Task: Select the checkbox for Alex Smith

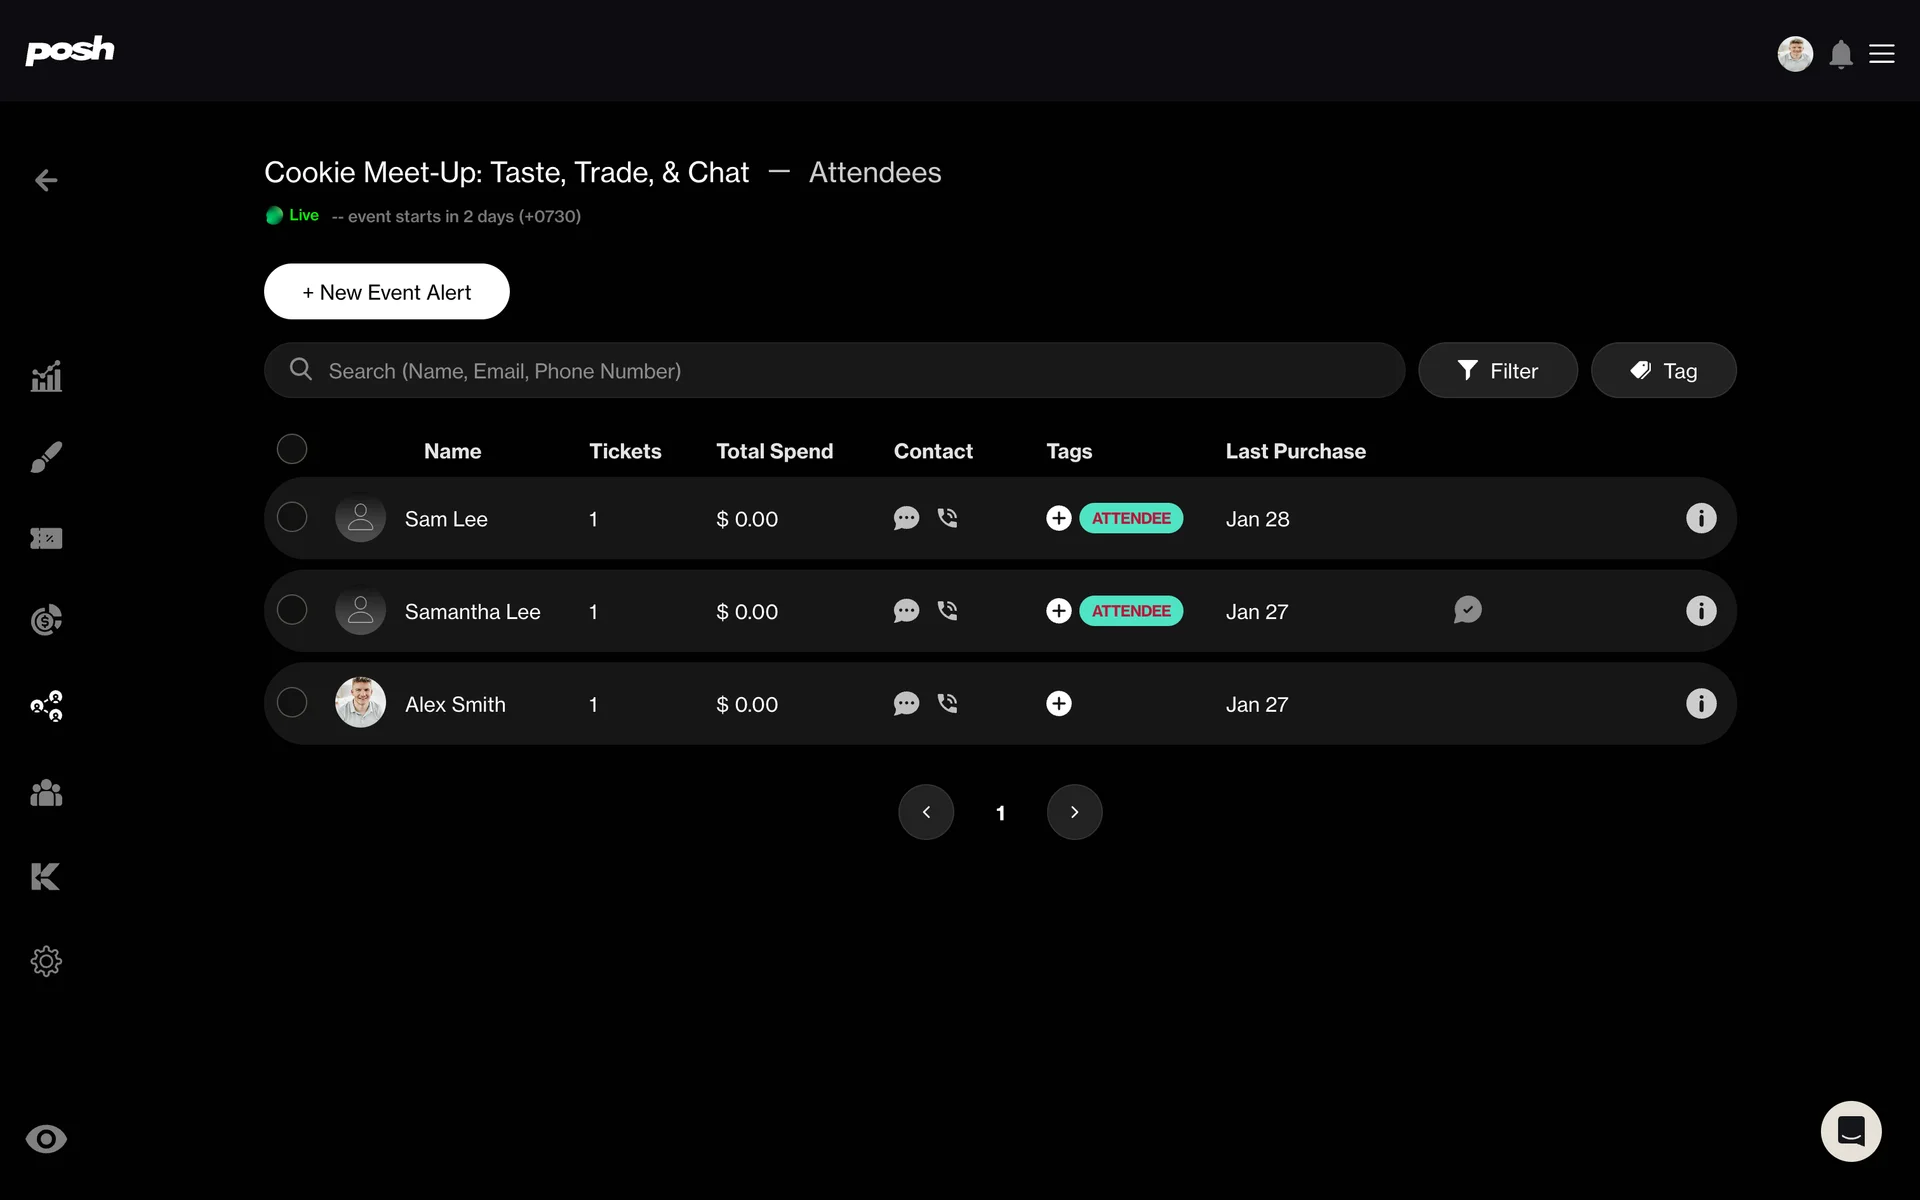Action: [292, 702]
